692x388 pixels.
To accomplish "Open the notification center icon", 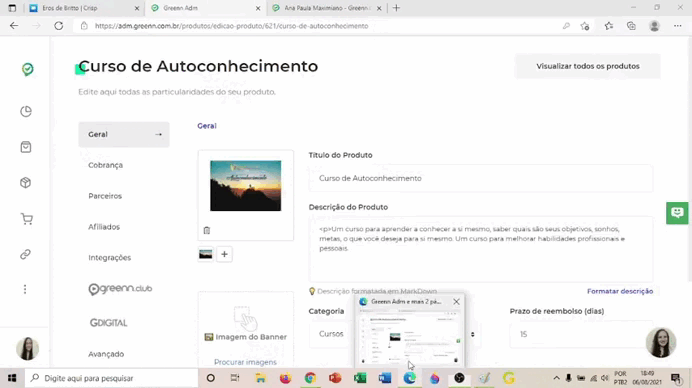I will click(676, 378).
